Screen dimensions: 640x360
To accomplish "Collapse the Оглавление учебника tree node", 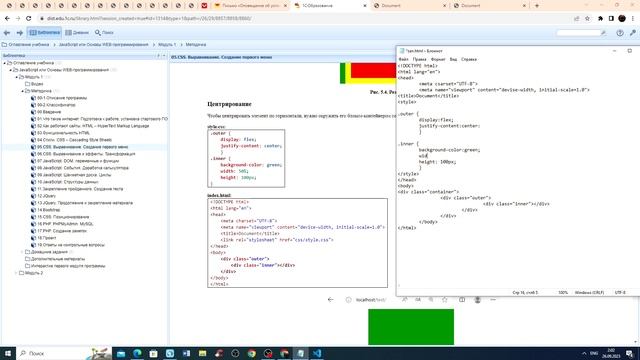I will [x=4, y=63].
